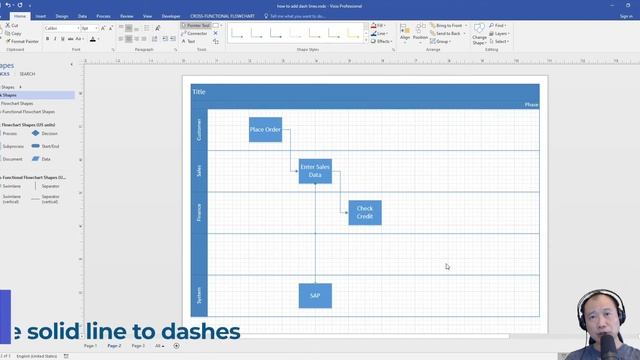Click Bring to Front
This screenshot has width=640, height=360.
pyautogui.click(x=448, y=25)
